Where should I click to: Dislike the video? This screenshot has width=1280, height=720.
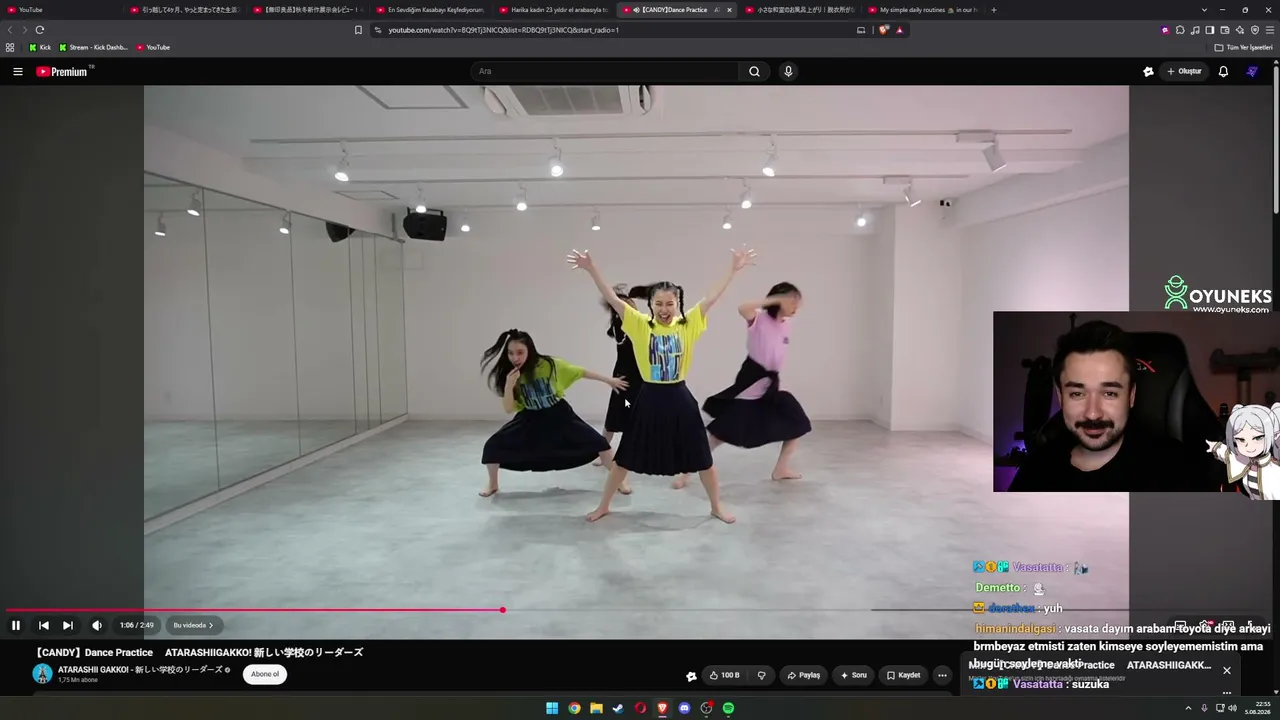(761, 675)
